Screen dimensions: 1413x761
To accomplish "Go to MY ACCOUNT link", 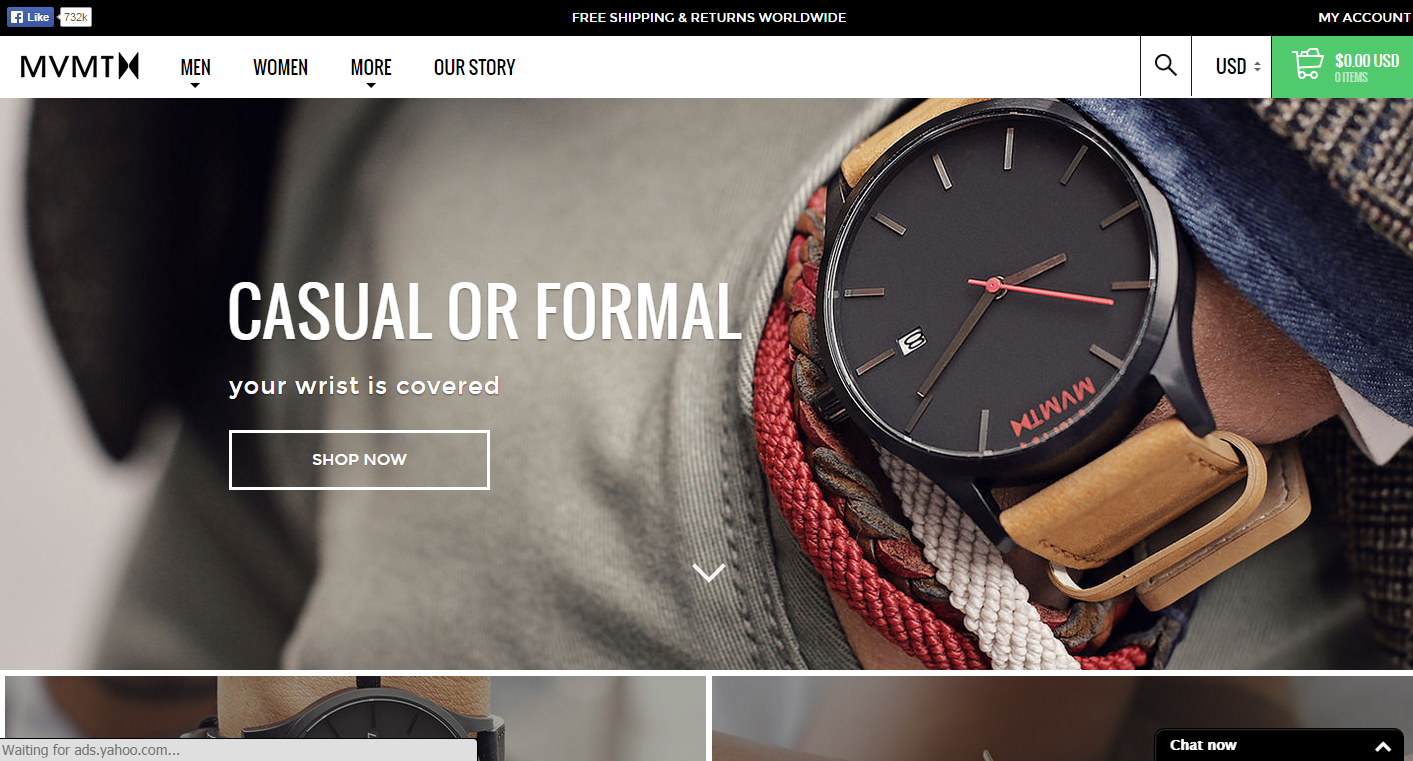I will 1364,17.
